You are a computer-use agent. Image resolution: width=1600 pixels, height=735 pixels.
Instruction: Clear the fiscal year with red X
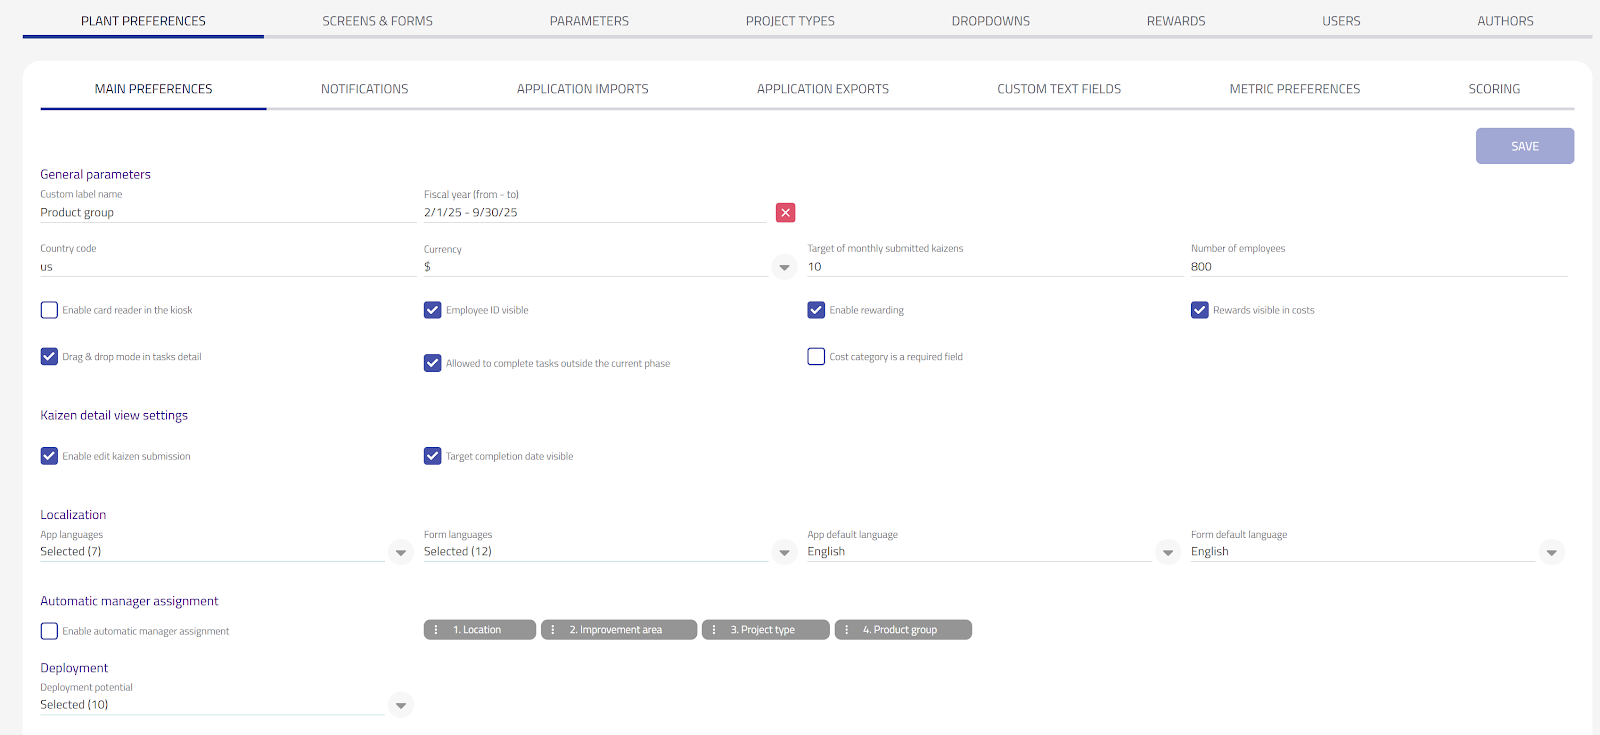tap(785, 212)
